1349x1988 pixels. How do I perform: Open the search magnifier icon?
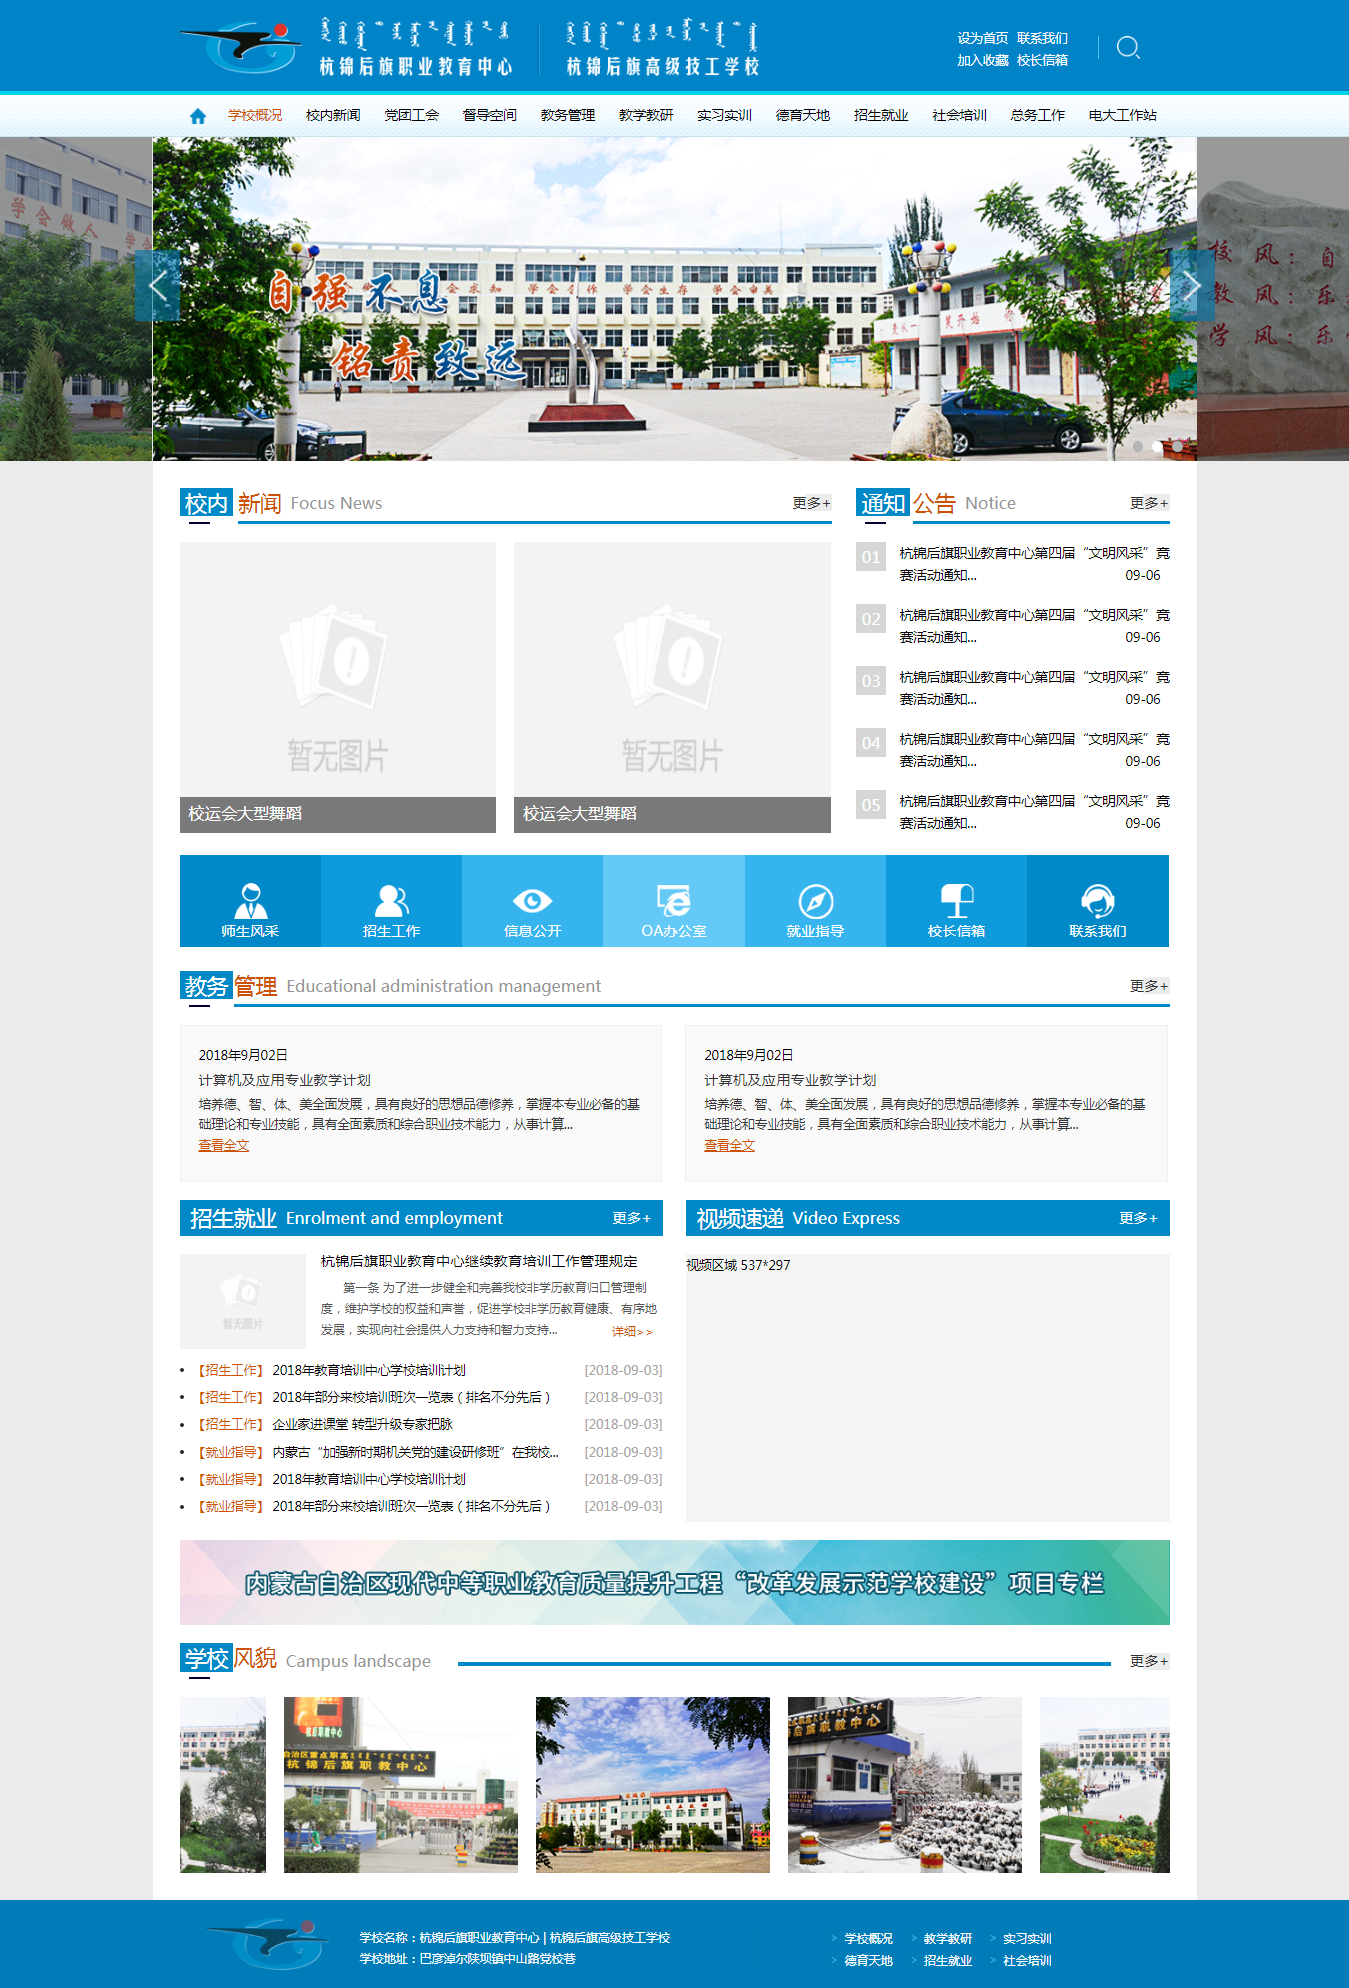tap(1127, 48)
